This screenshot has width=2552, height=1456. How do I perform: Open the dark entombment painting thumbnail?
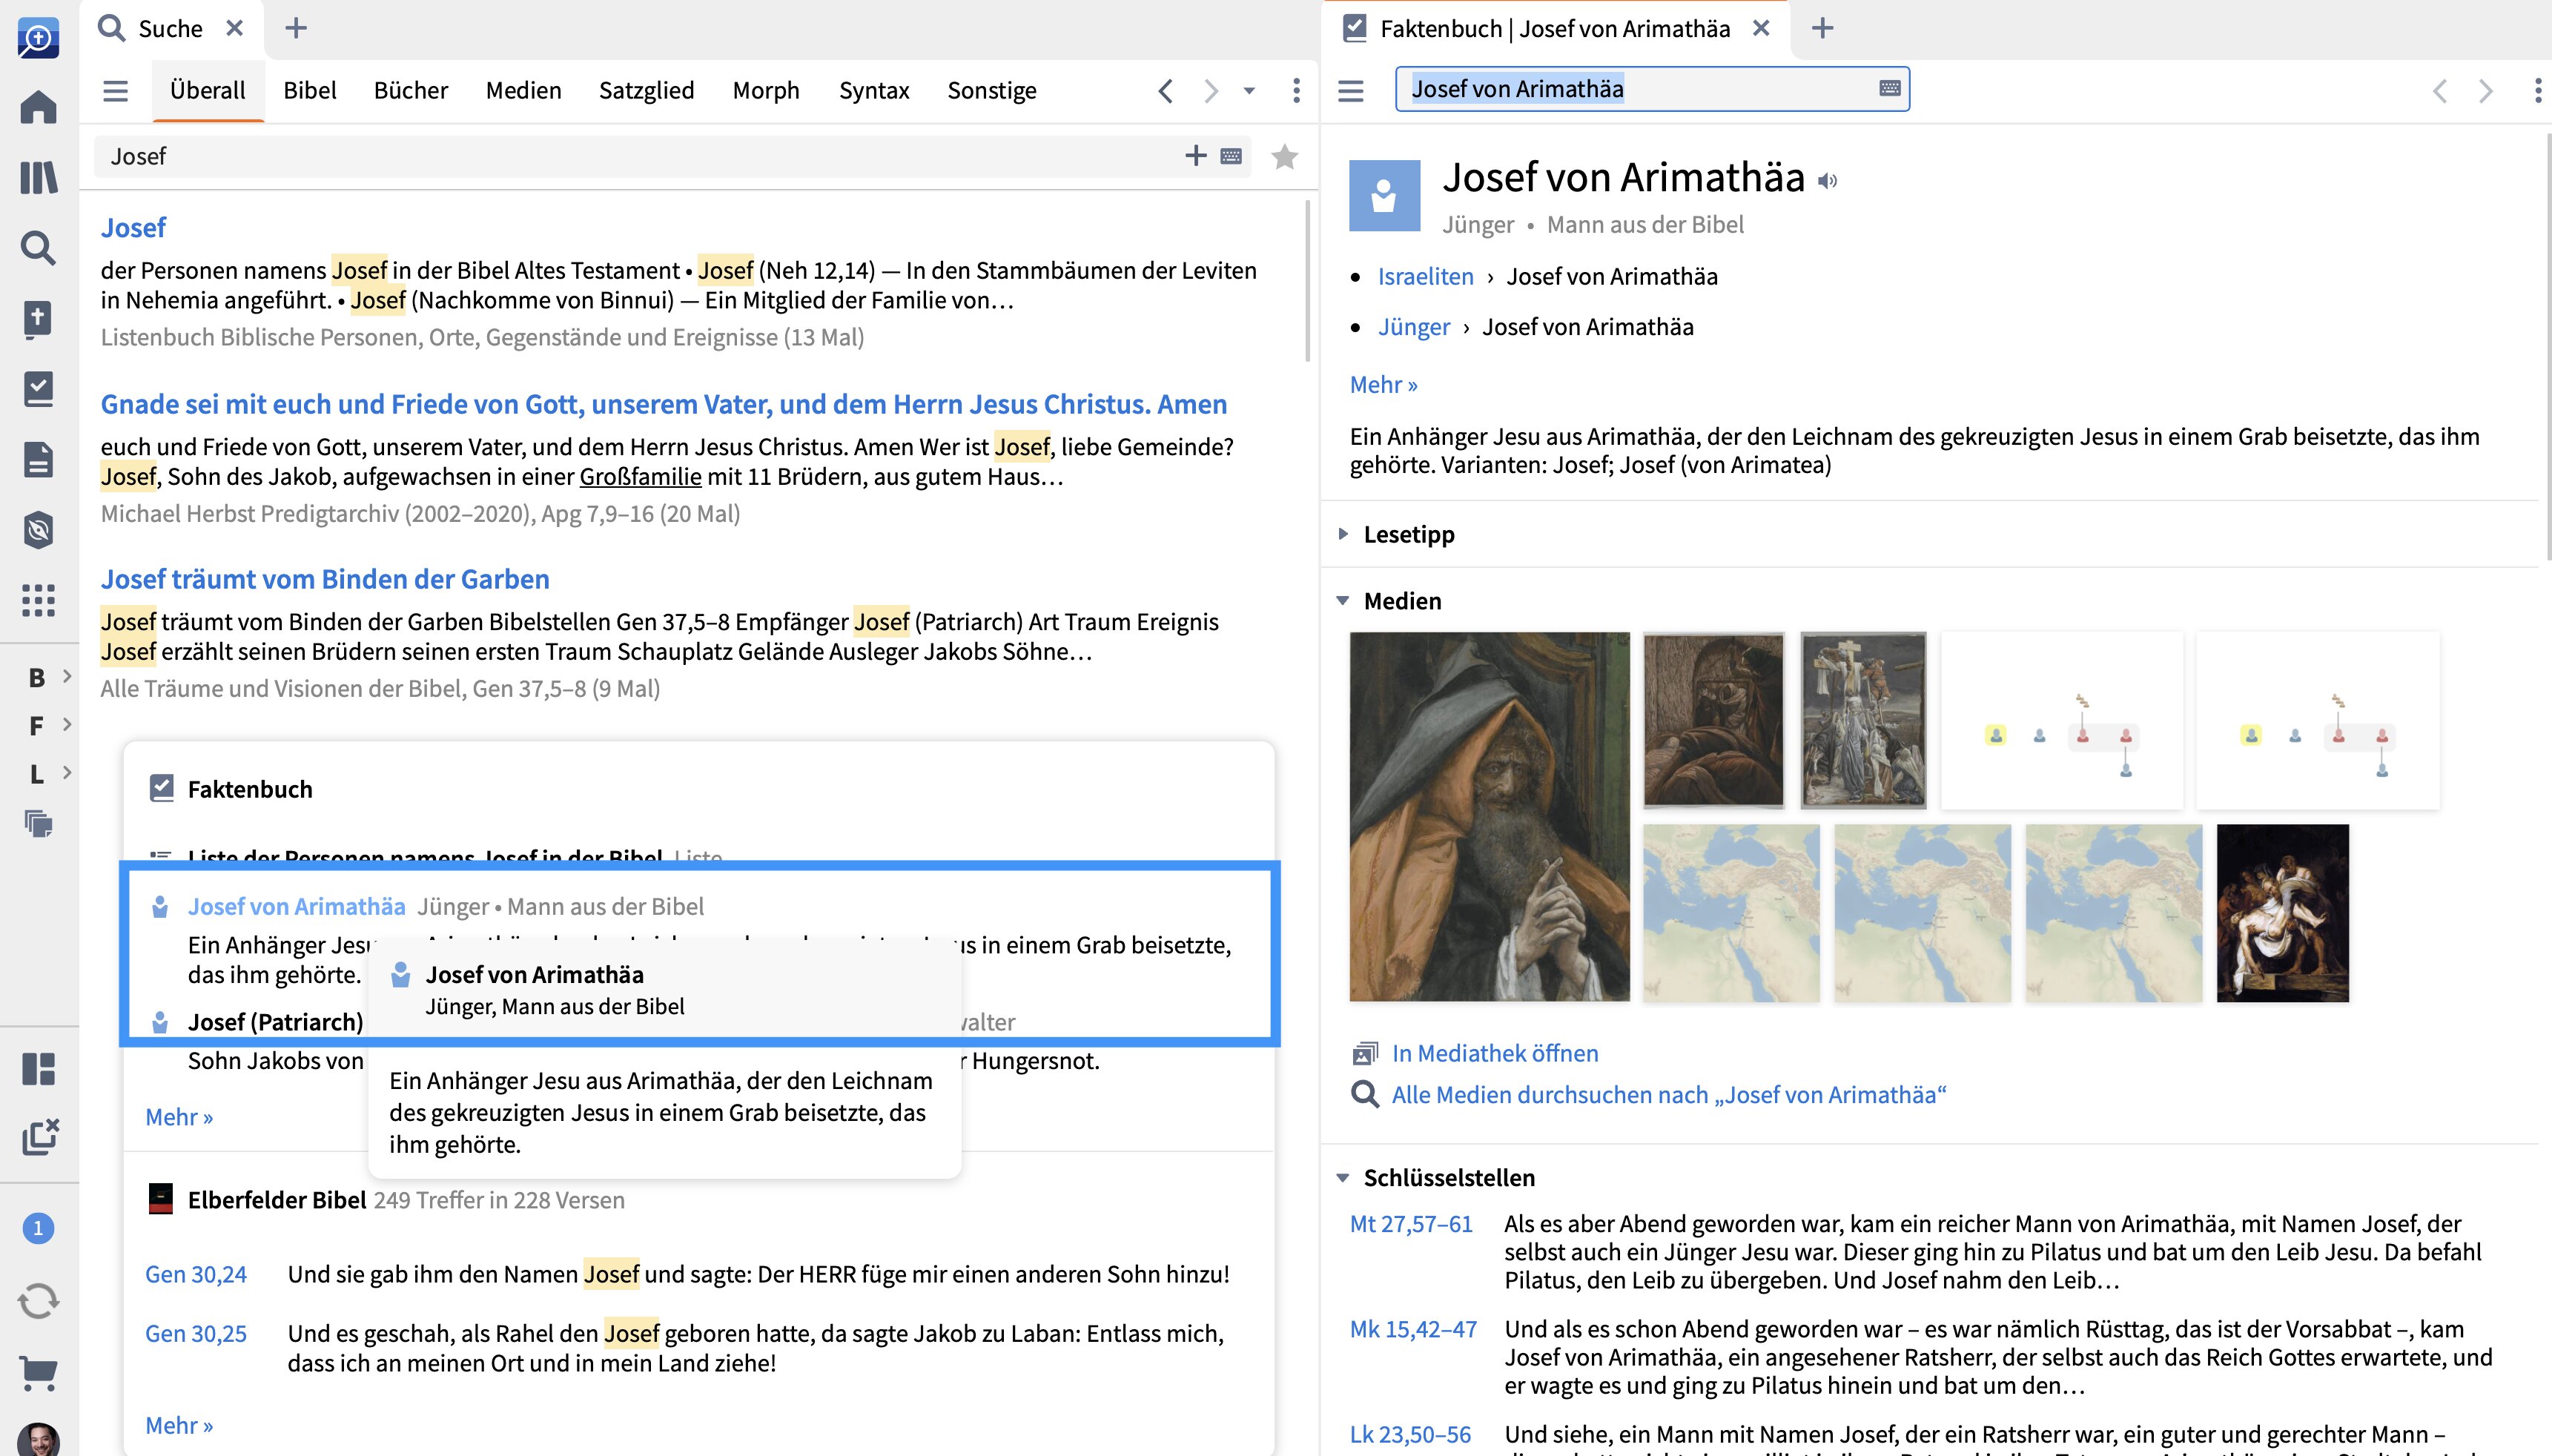pos(2282,913)
